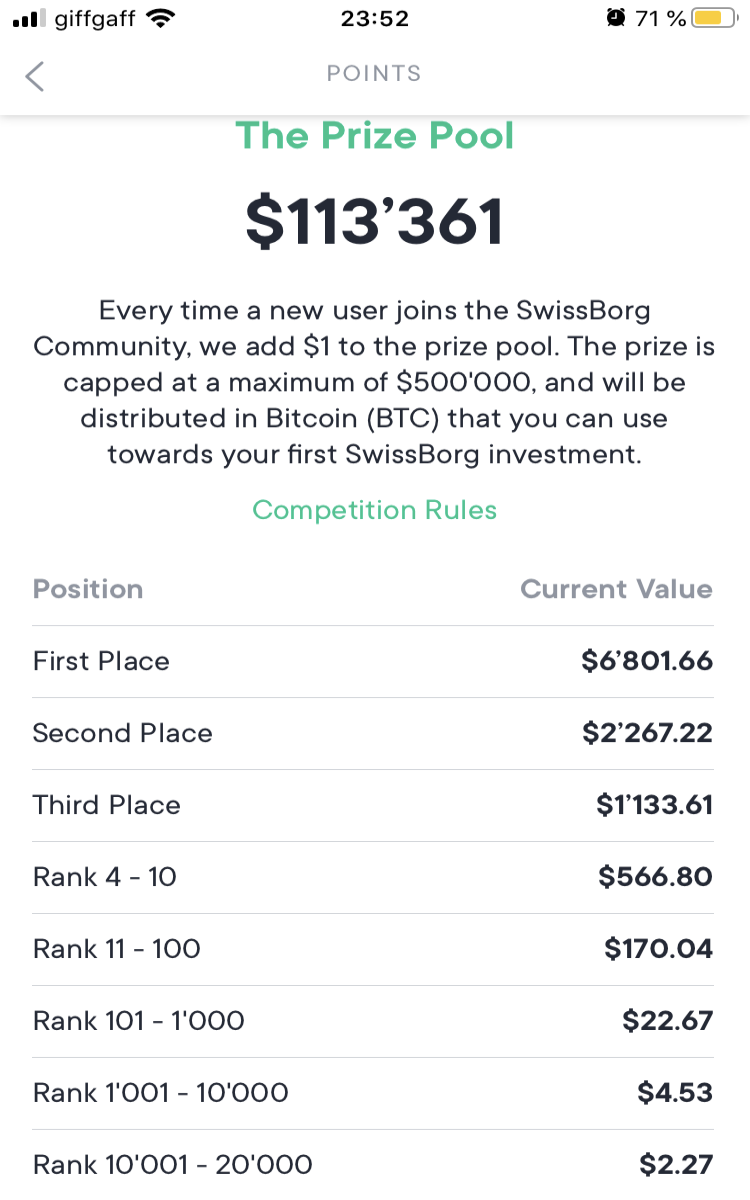
Task: Tap the back arrow icon
Action: click(x=35, y=75)
